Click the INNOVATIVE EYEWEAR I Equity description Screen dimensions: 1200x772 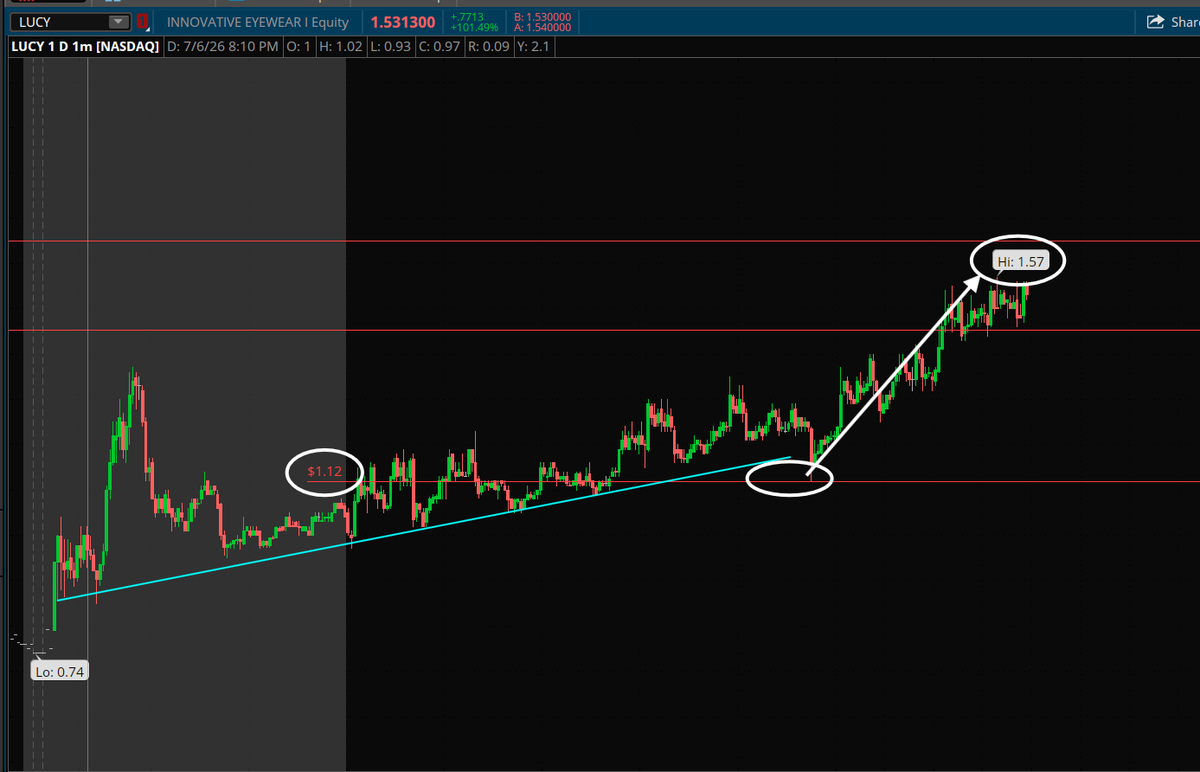click(x=257, y=22)
